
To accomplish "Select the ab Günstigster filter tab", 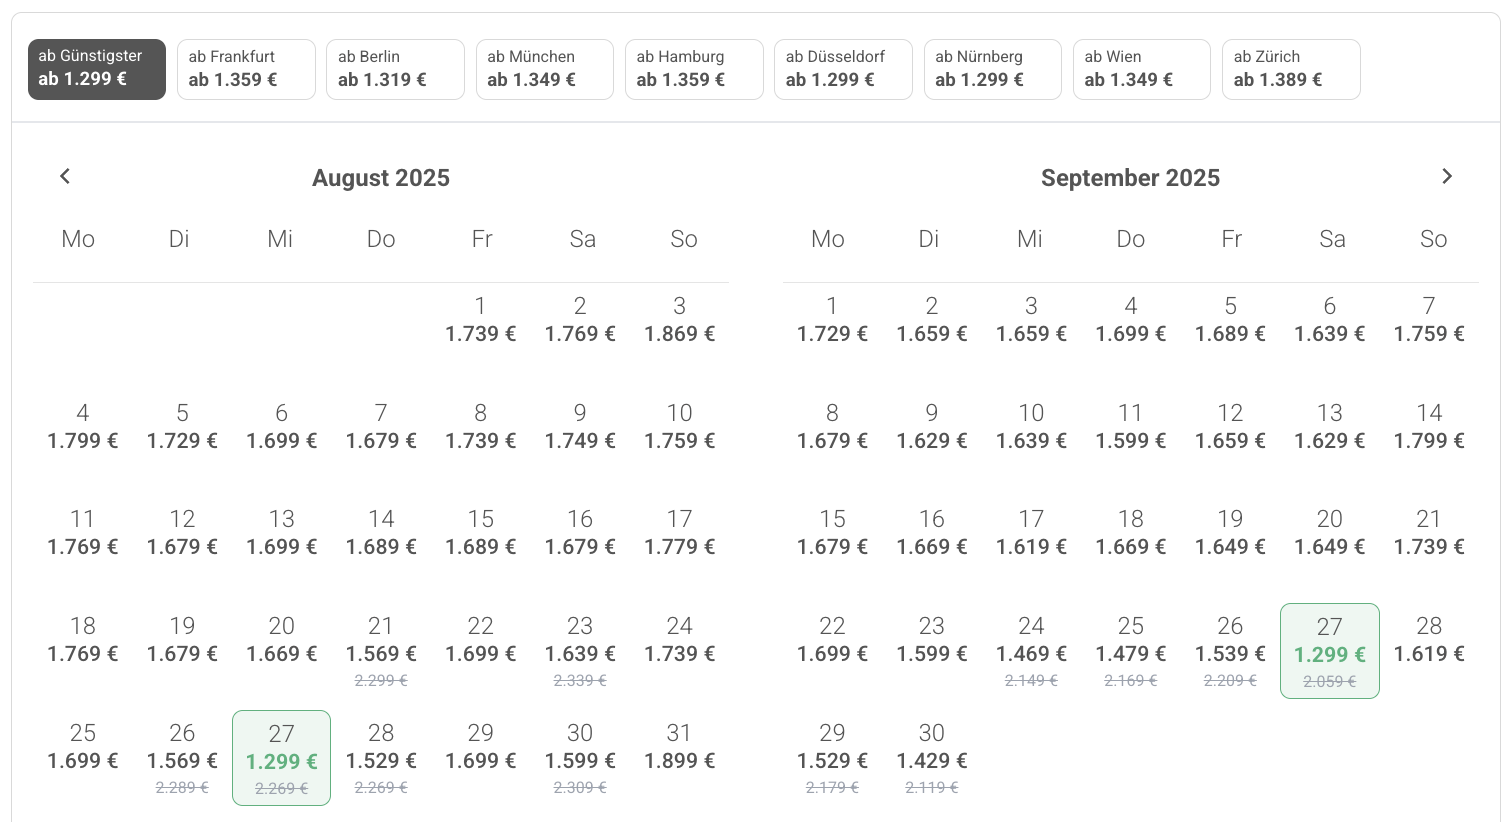I will (x=97, y=69).
